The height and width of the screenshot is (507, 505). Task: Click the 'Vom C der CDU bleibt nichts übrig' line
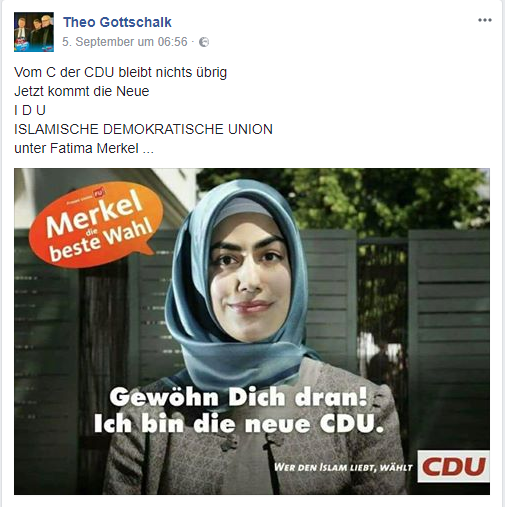click(120, 72)
